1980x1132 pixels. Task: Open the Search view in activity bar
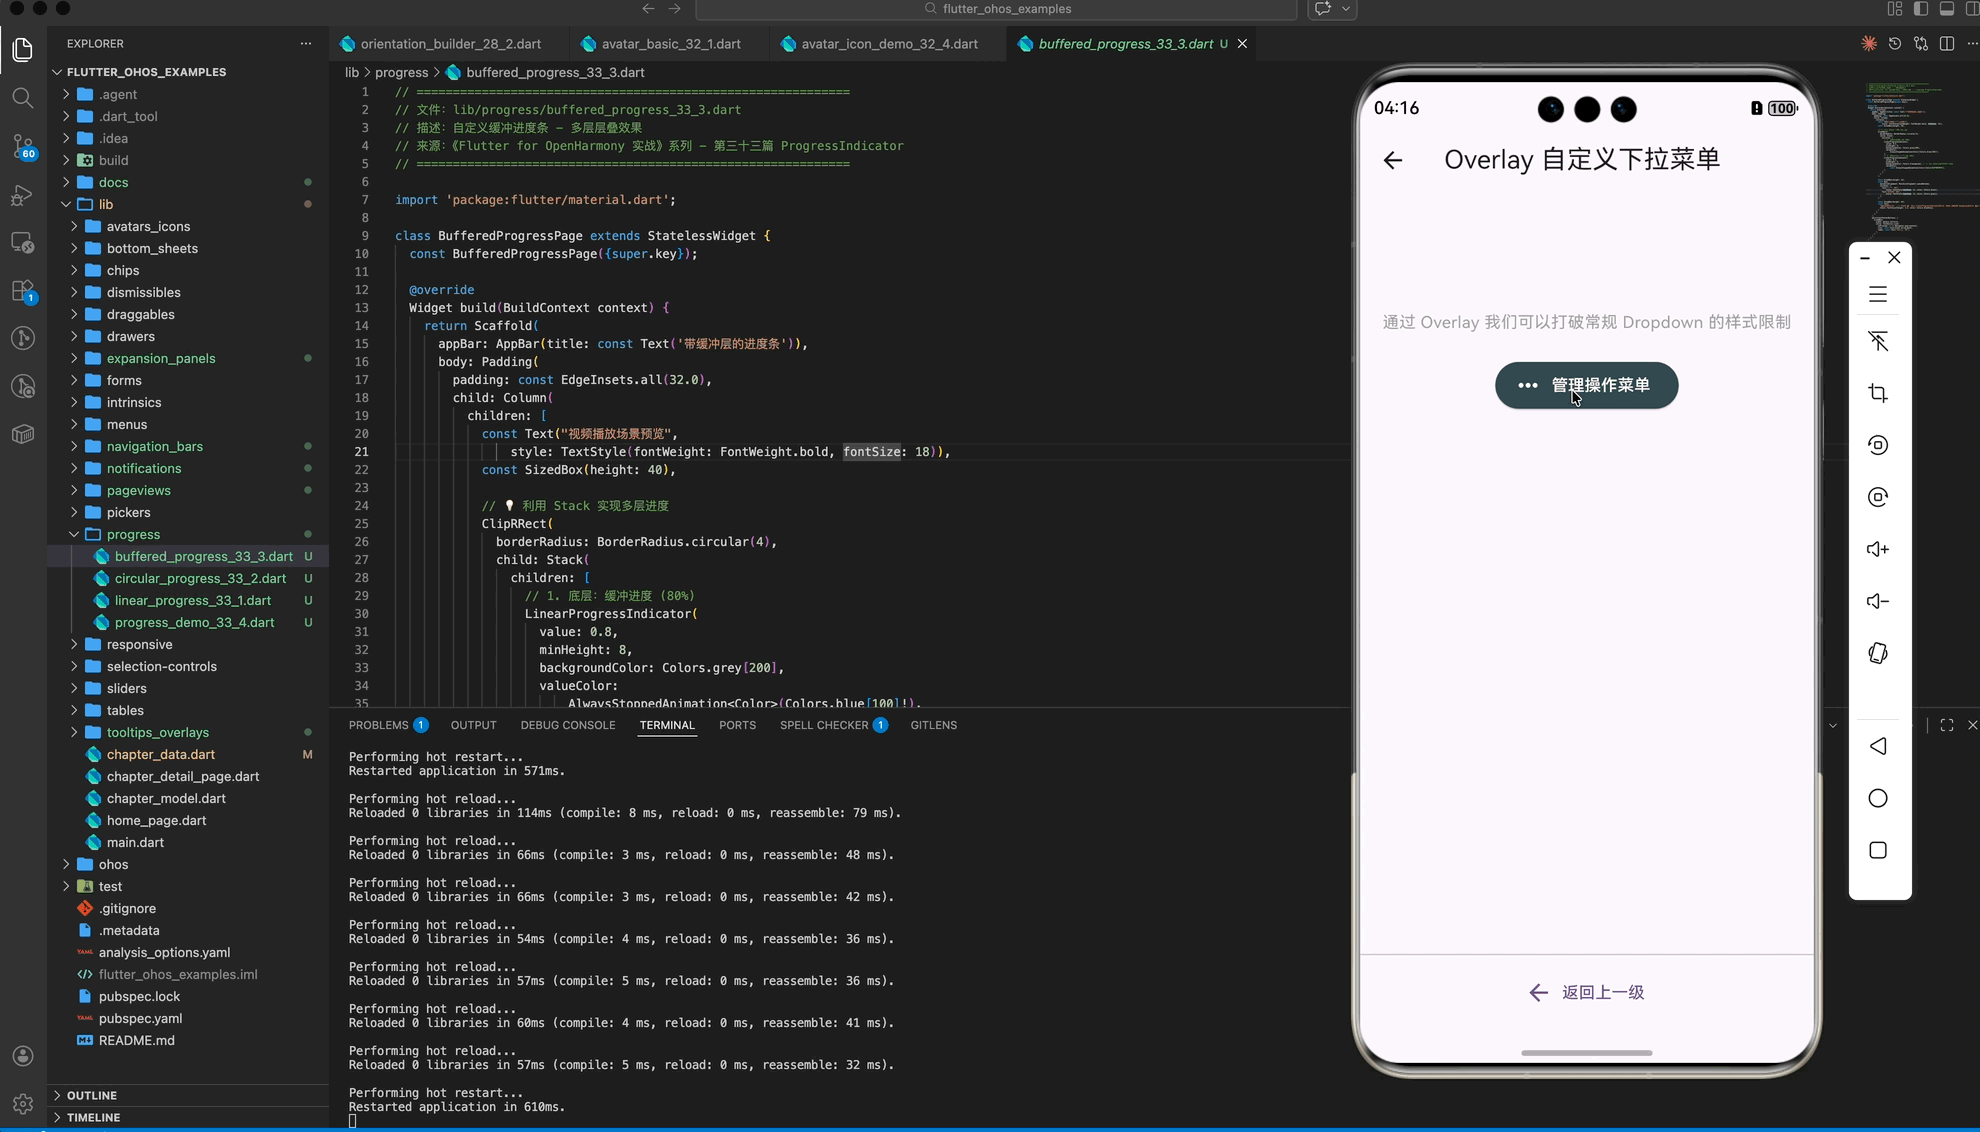(x=22, y=98)
